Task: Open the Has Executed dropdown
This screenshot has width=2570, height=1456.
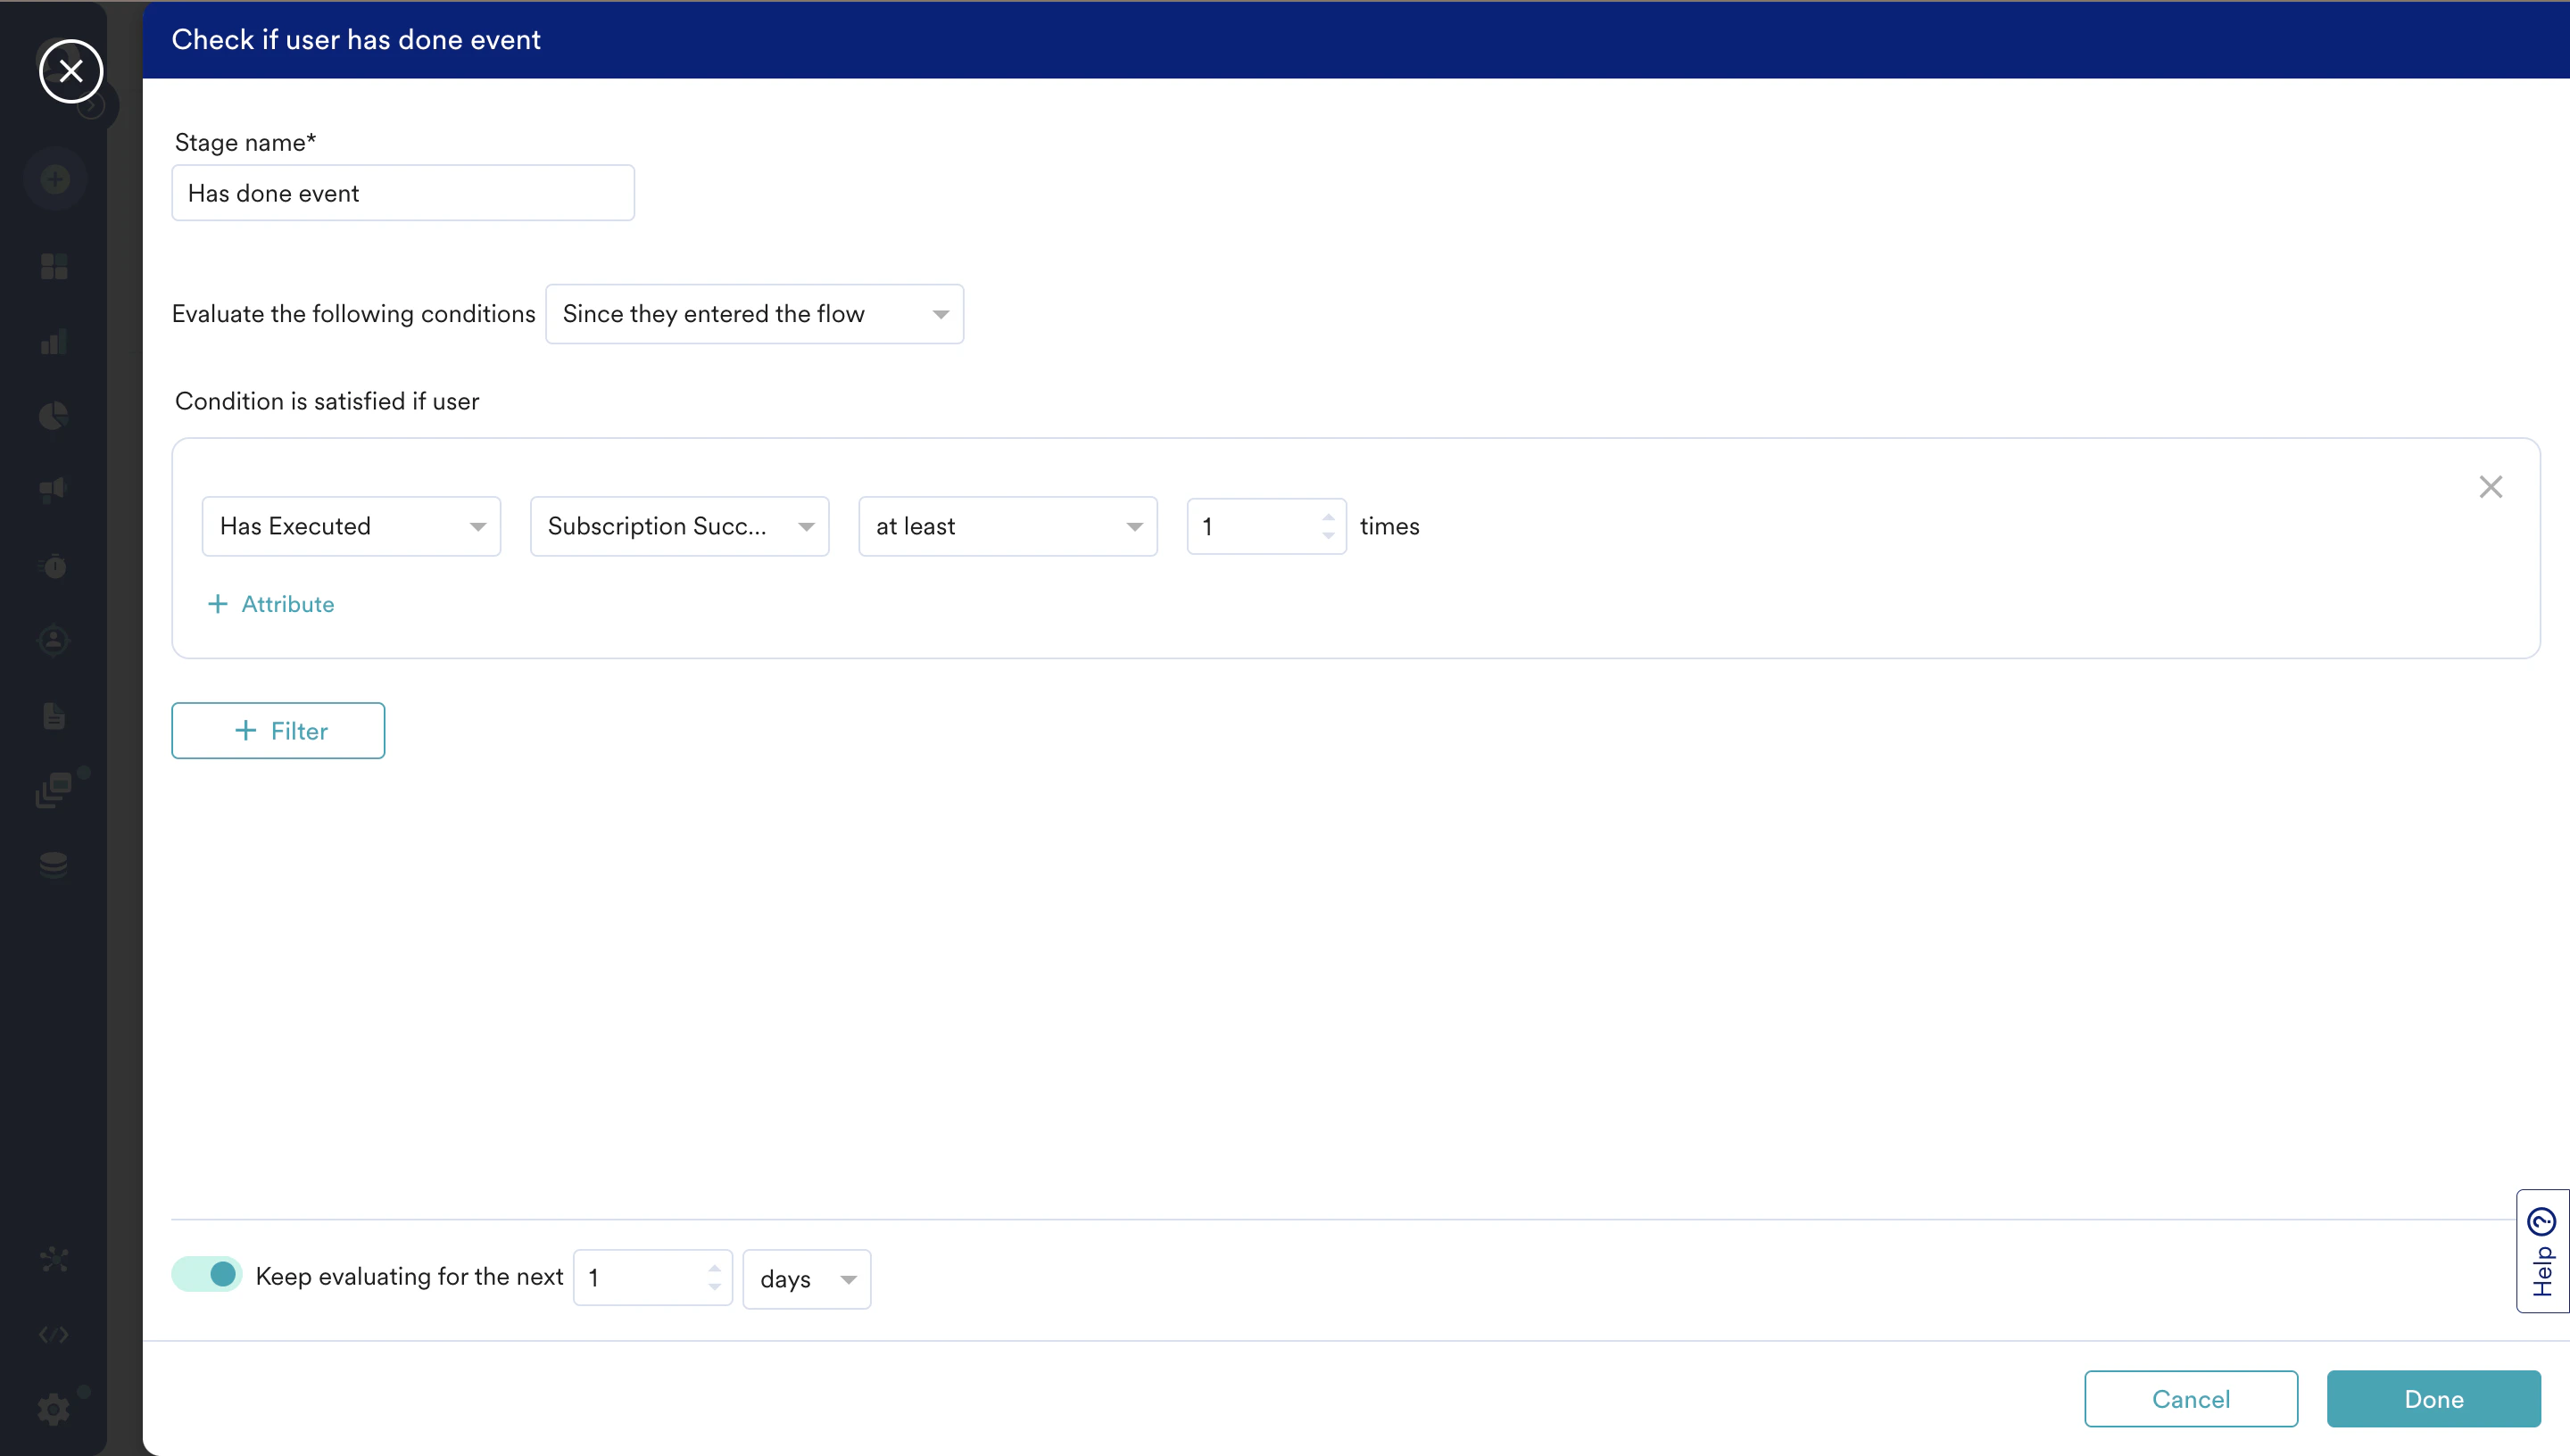Action: 351,526
